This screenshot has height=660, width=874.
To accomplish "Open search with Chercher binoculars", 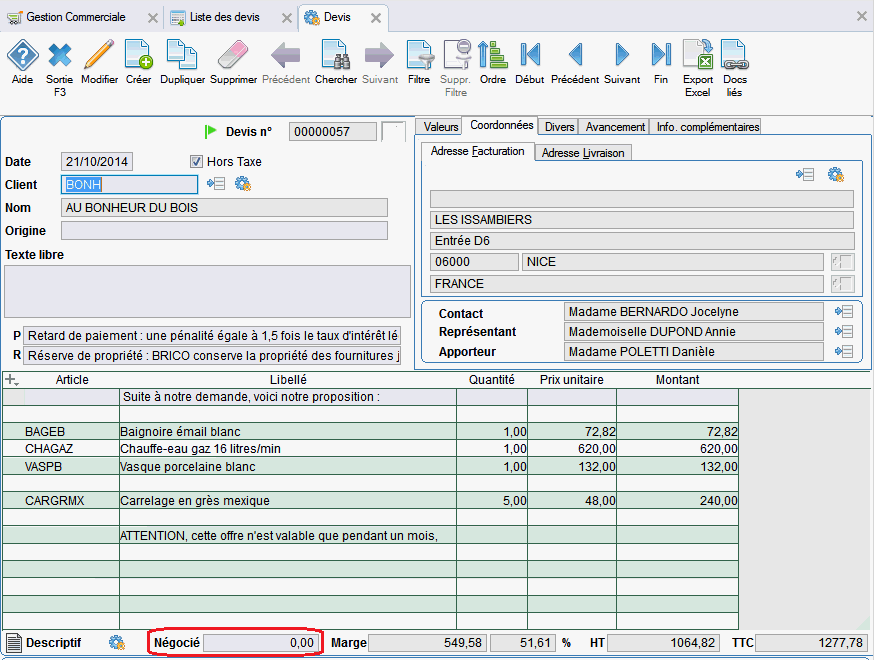I will click(x=335, y=60).
